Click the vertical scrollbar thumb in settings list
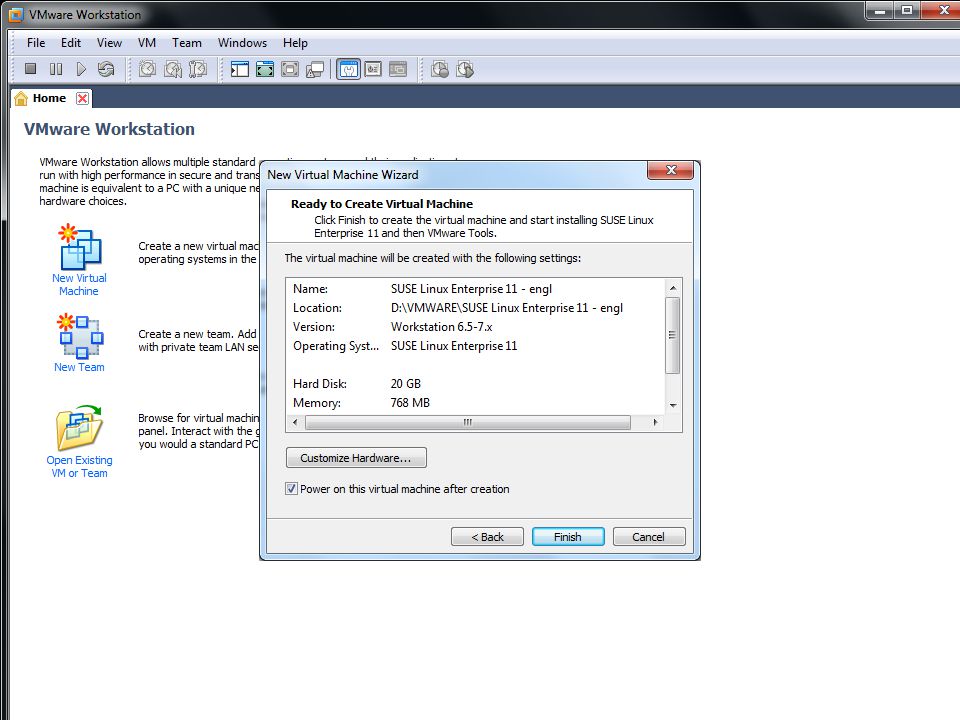The height and width of the screenshot is (720, 960). [672, 335]
